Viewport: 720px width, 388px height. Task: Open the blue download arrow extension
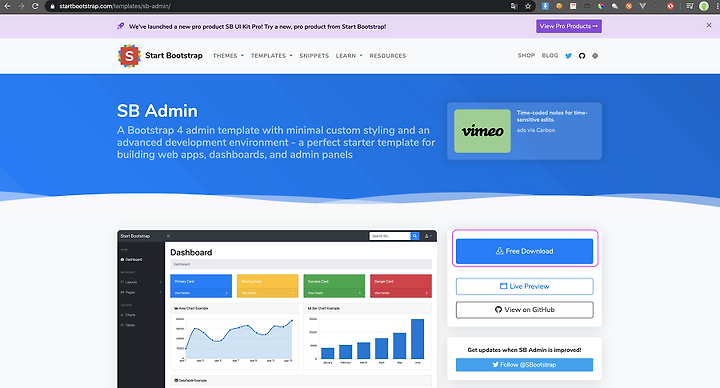[545, 6]
